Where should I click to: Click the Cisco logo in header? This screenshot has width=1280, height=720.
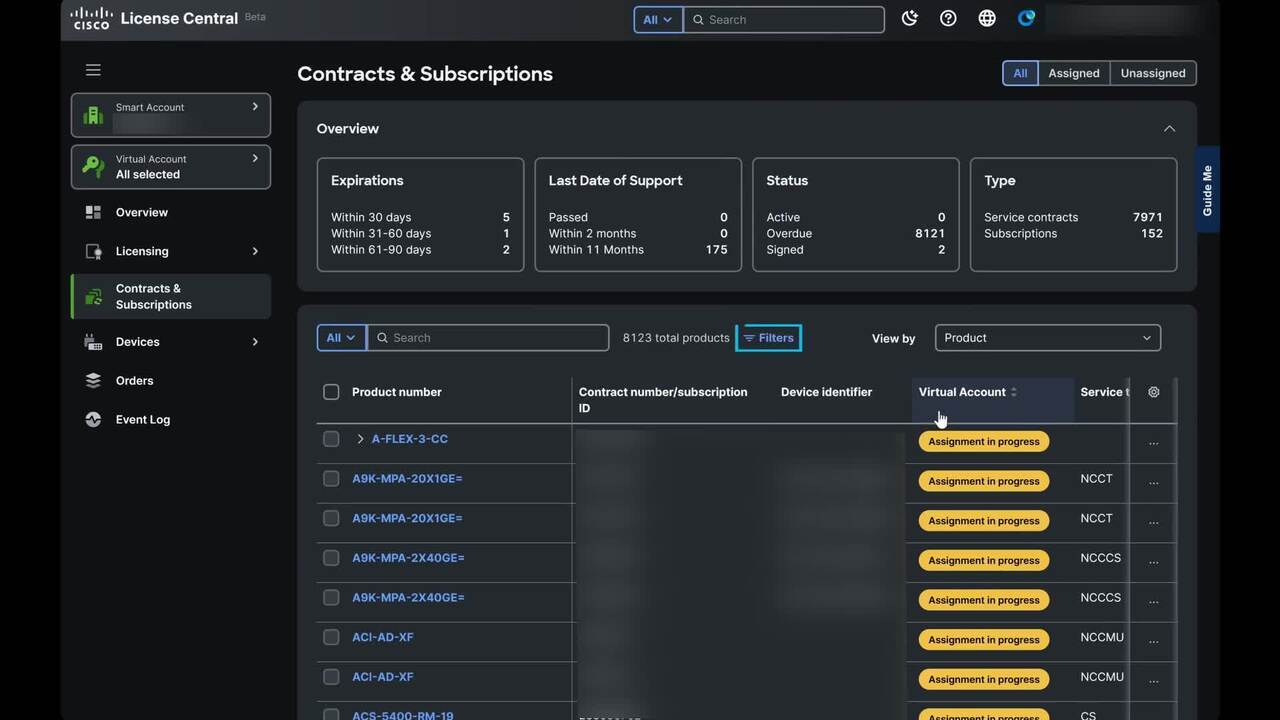(x=91, y=18)
